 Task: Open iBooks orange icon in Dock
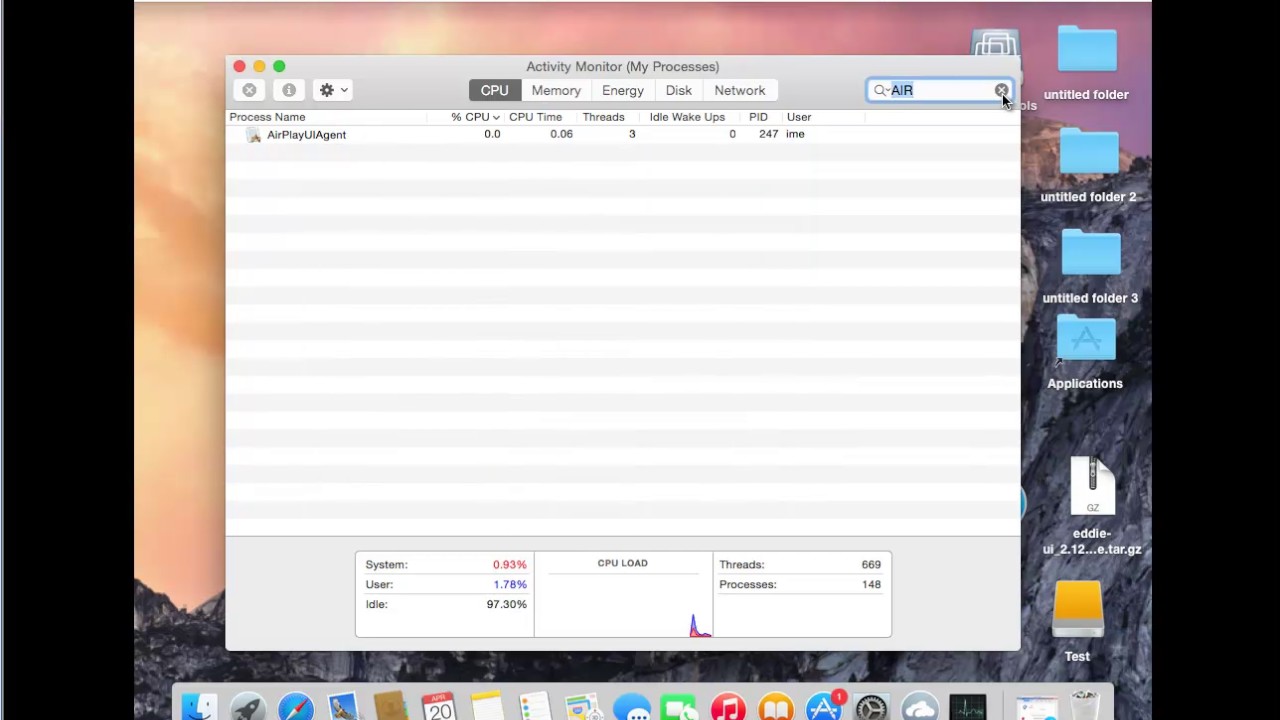point(776,707)
